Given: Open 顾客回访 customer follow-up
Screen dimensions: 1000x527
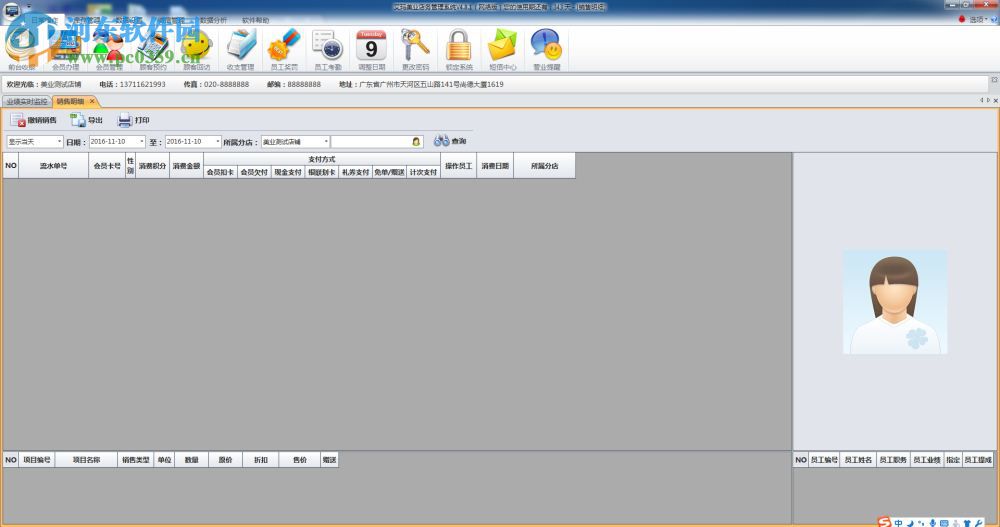Looking at the screenshot, I should 196,50.
